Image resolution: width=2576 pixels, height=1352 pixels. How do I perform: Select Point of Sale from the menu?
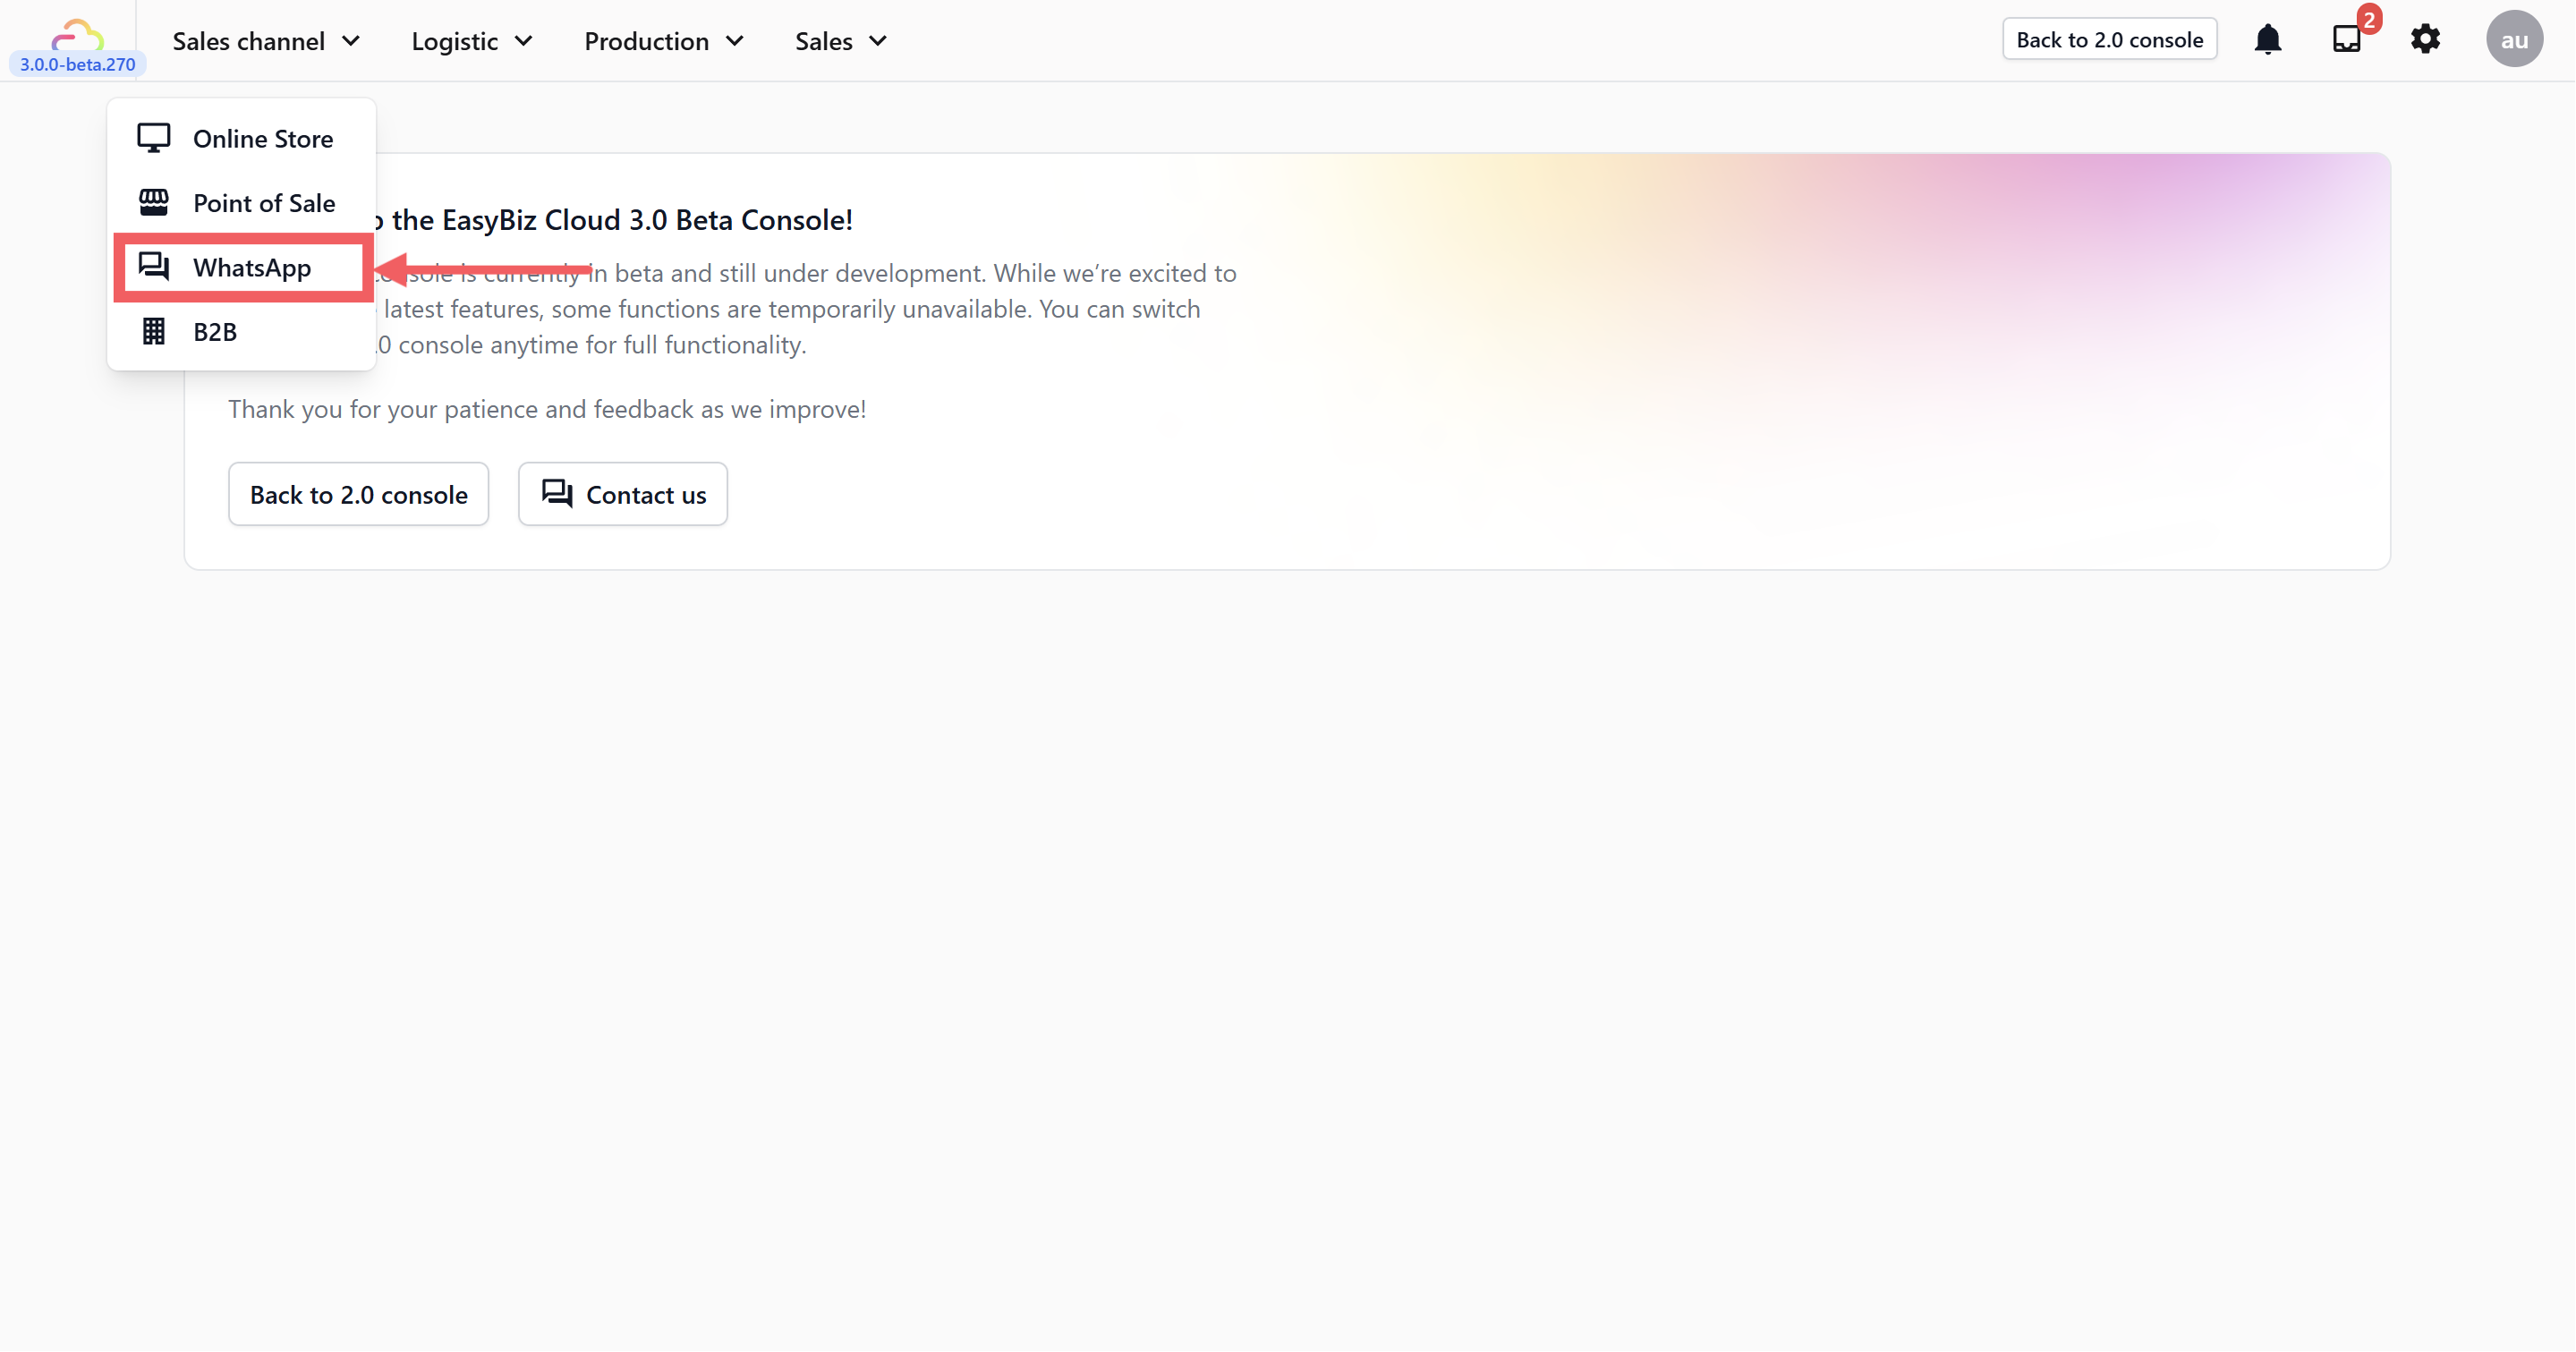pyautogui.click(x=241, y=203)
